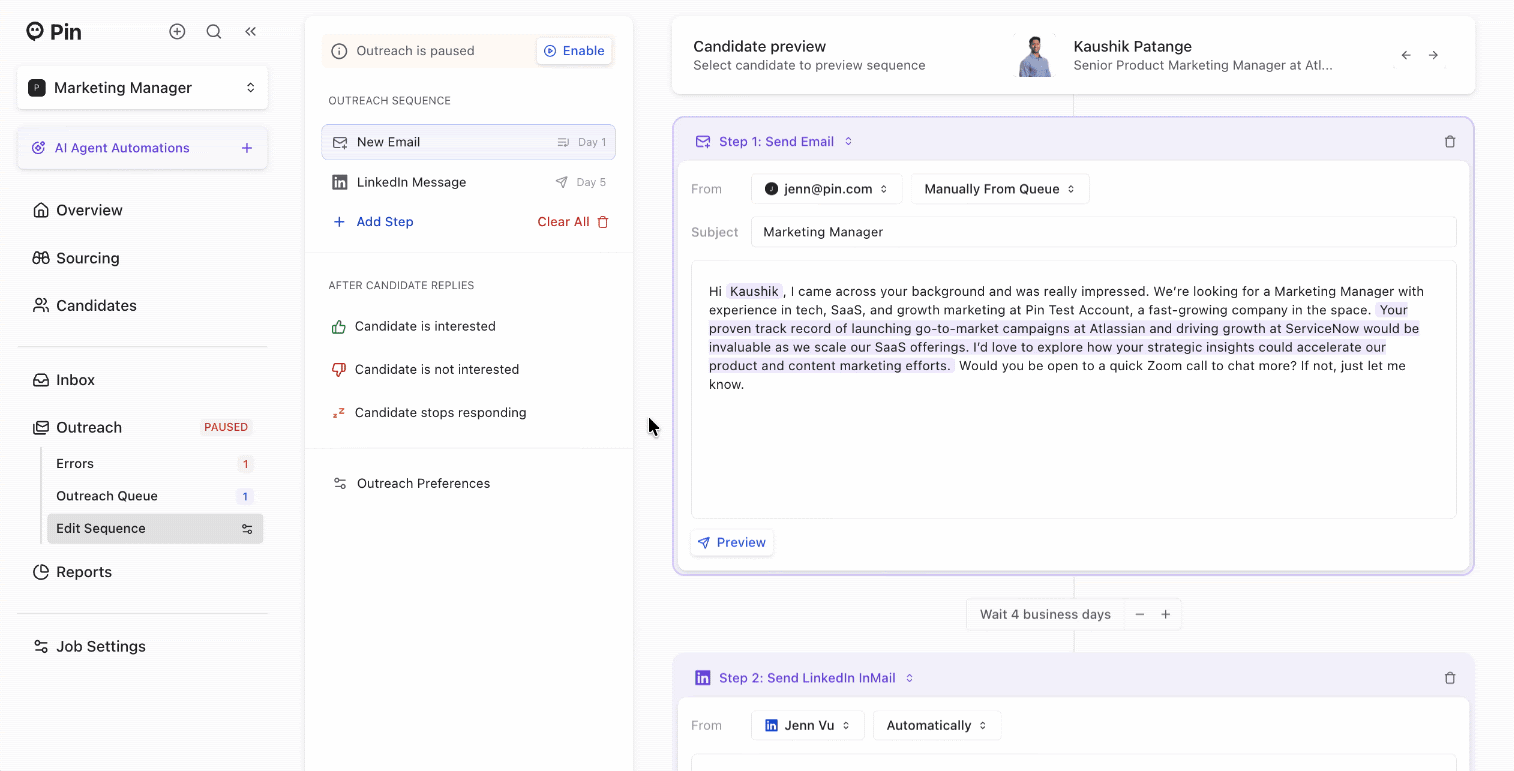Image resolution: width=1514 pixels, height=771 pixels.
Task: Decrease wait days with the minus button
Action: click(x=1139, y=614)
